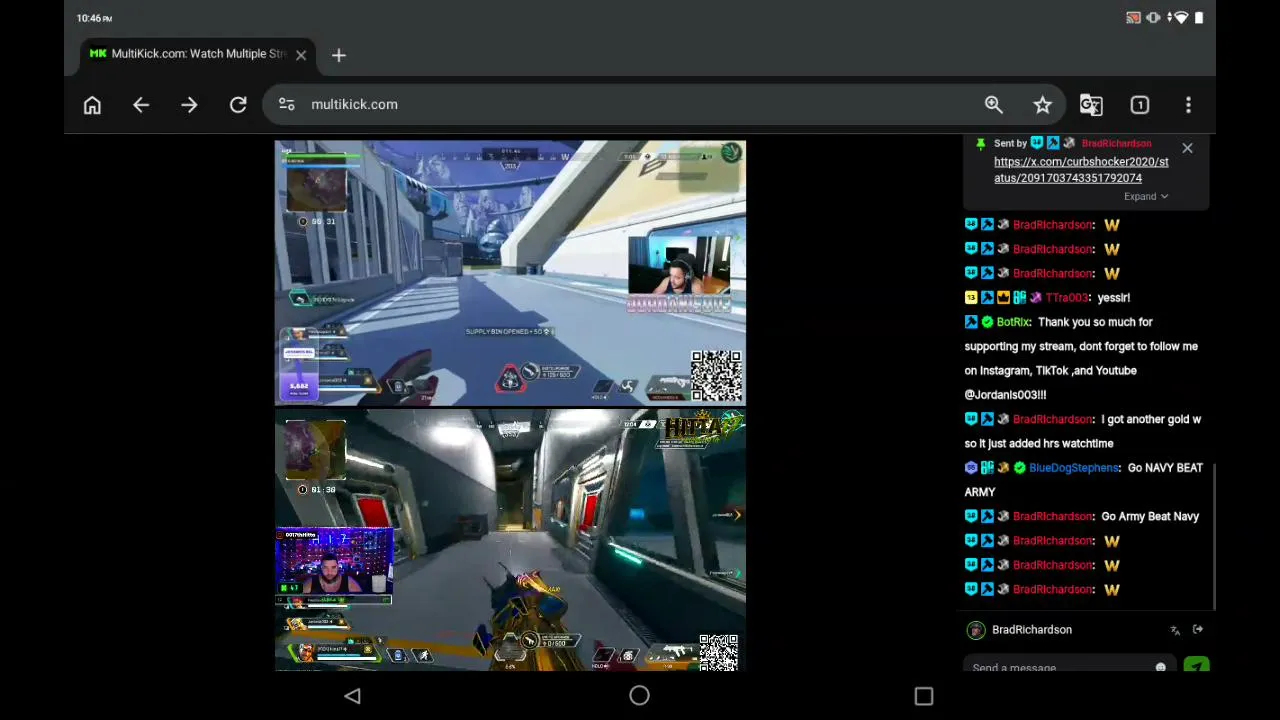Open BlueDogStephens's chat profile
This screenshot has height=720, width=1280.
pos(1074,468)
